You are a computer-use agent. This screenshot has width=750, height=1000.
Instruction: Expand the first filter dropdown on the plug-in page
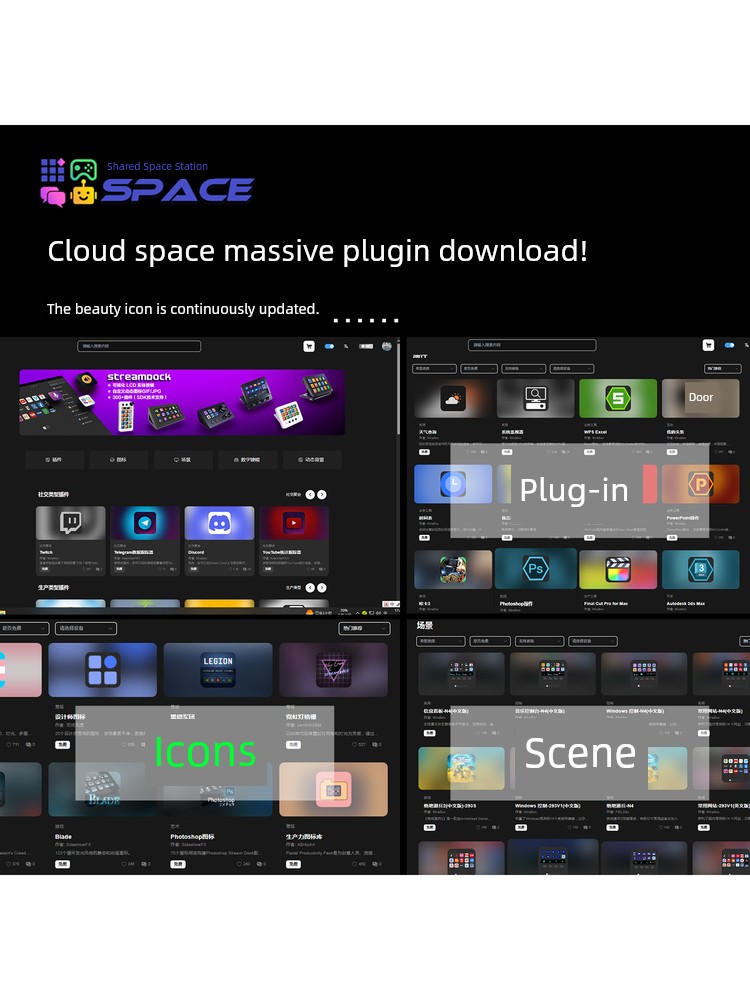[x=435, y=369]
